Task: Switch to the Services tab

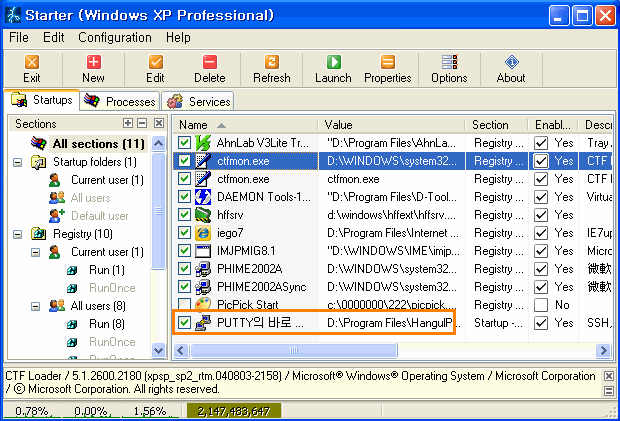Action: coord(198,102)
